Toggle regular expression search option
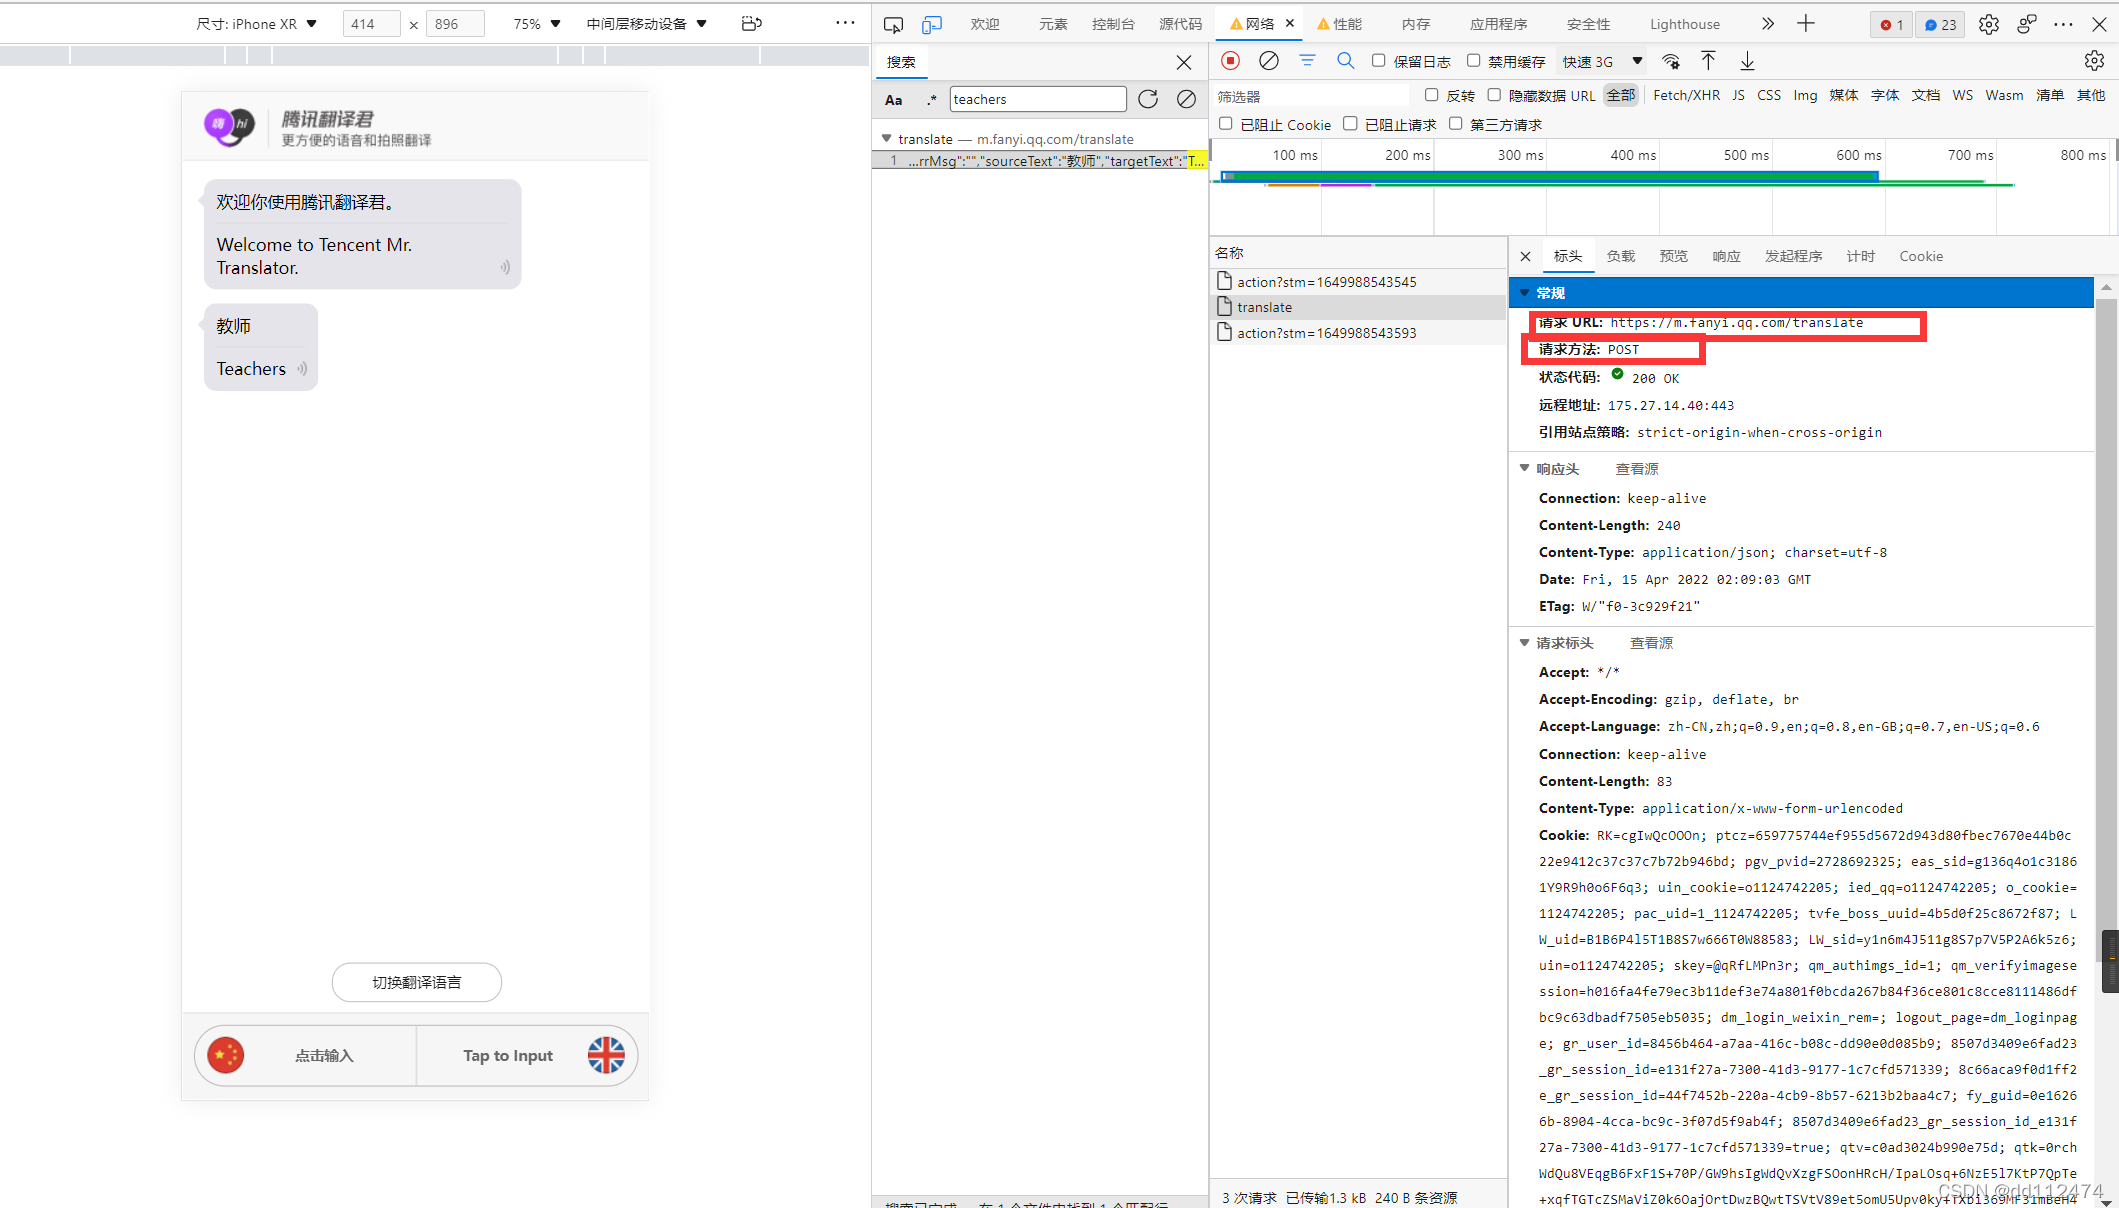Viewport: 2119px width, 1208px height. click(931, 100)
